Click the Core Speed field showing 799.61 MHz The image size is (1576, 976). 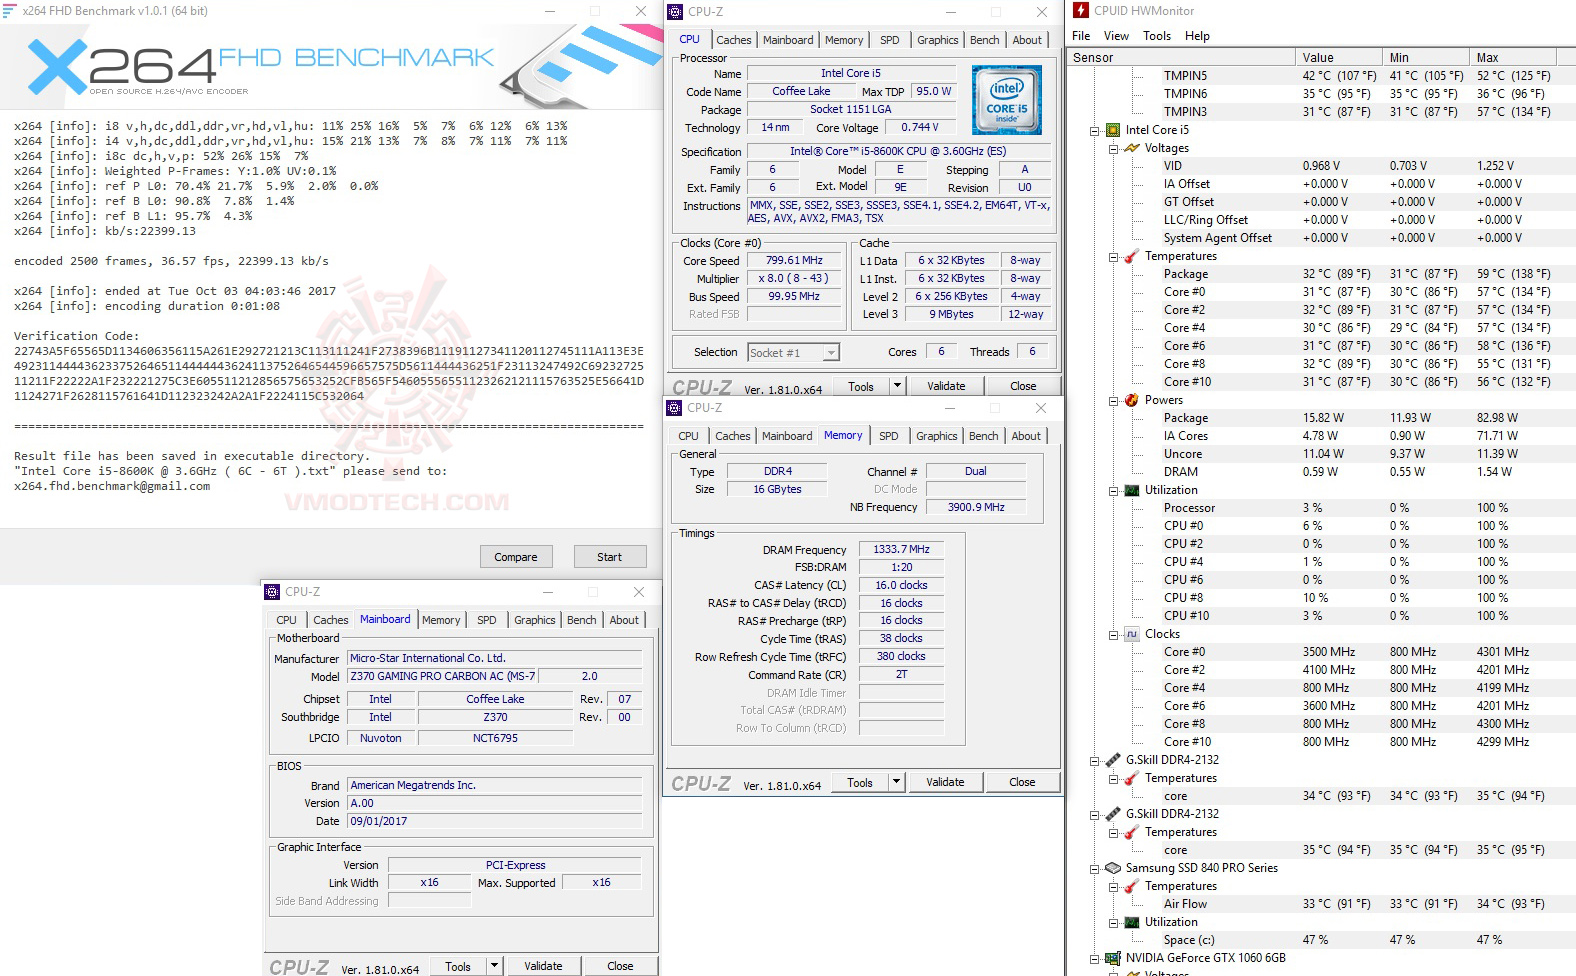[794, 260]
